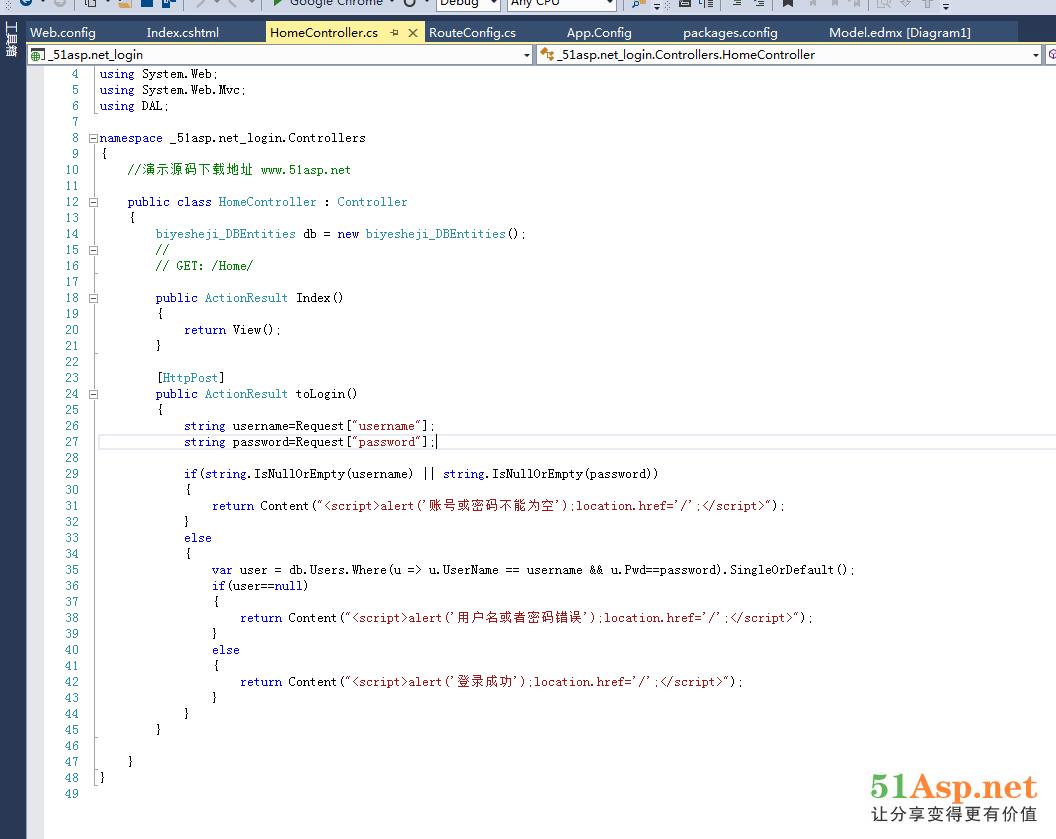Open the Model.edmx [Diagram1] tab

point(899,32)
